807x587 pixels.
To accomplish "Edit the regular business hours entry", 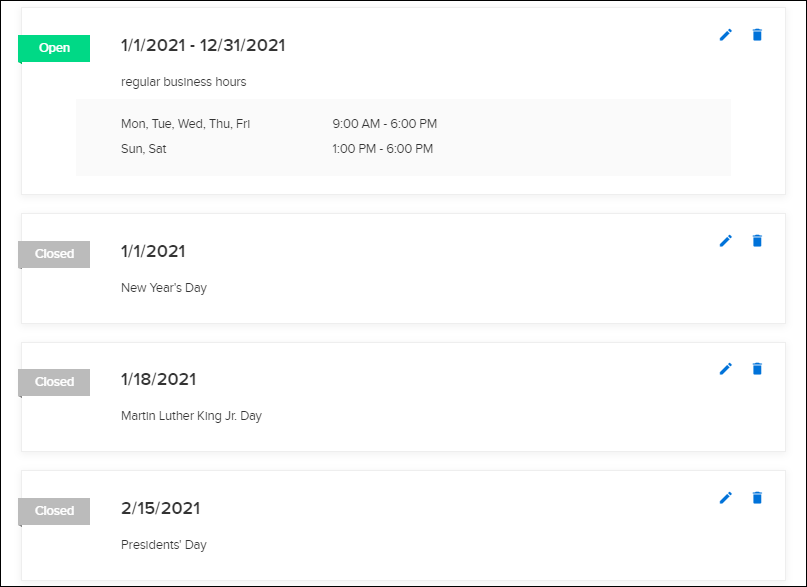I will coord(726,35).
